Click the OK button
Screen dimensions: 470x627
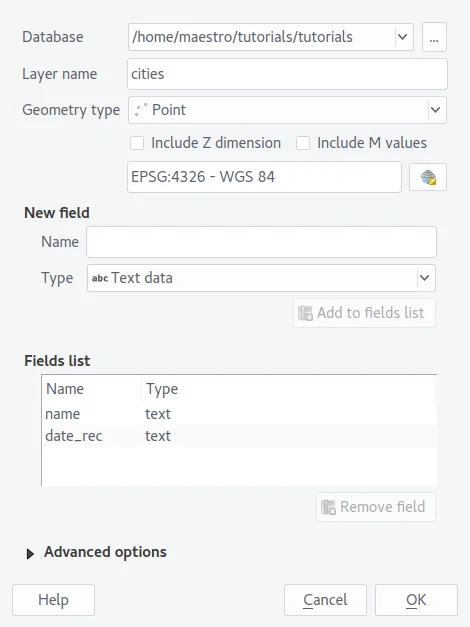[416, 600]
